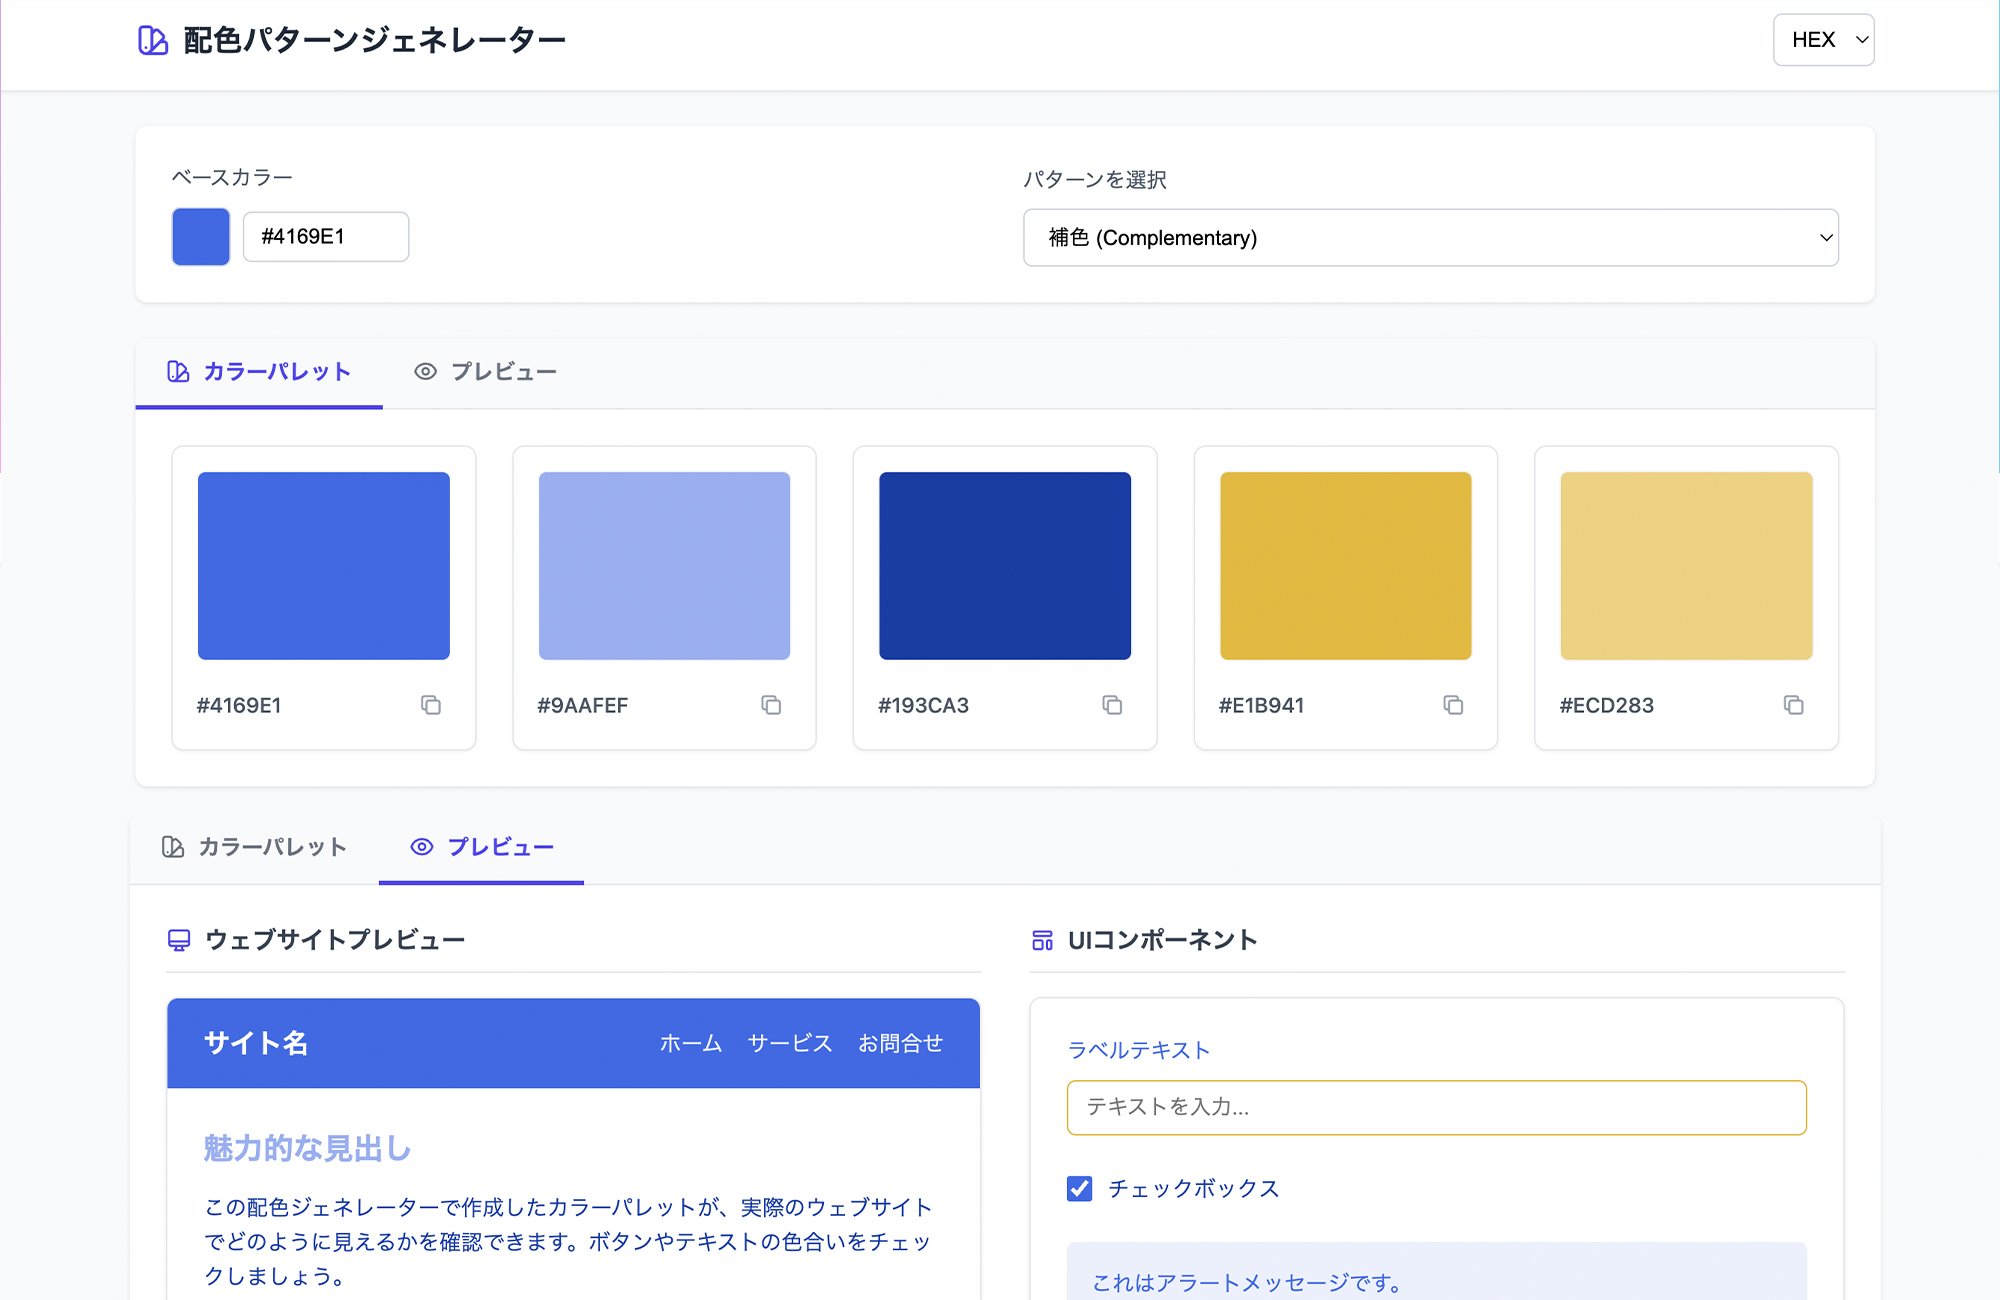
Task: Copy the #E1B941 color code
Action: click(x=1453, y=705)
